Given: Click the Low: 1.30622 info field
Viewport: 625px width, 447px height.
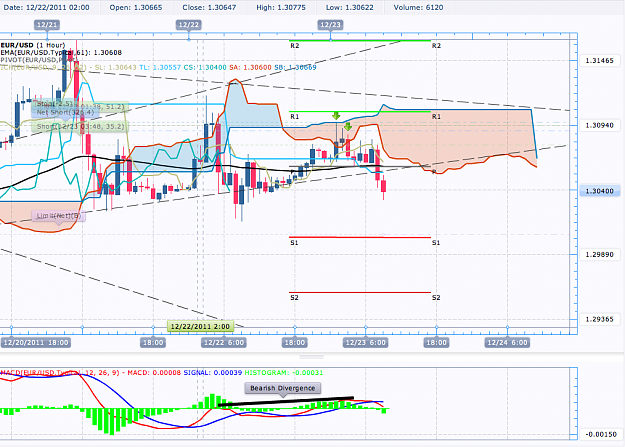Looking at the screenshot, I should (350, 7).
